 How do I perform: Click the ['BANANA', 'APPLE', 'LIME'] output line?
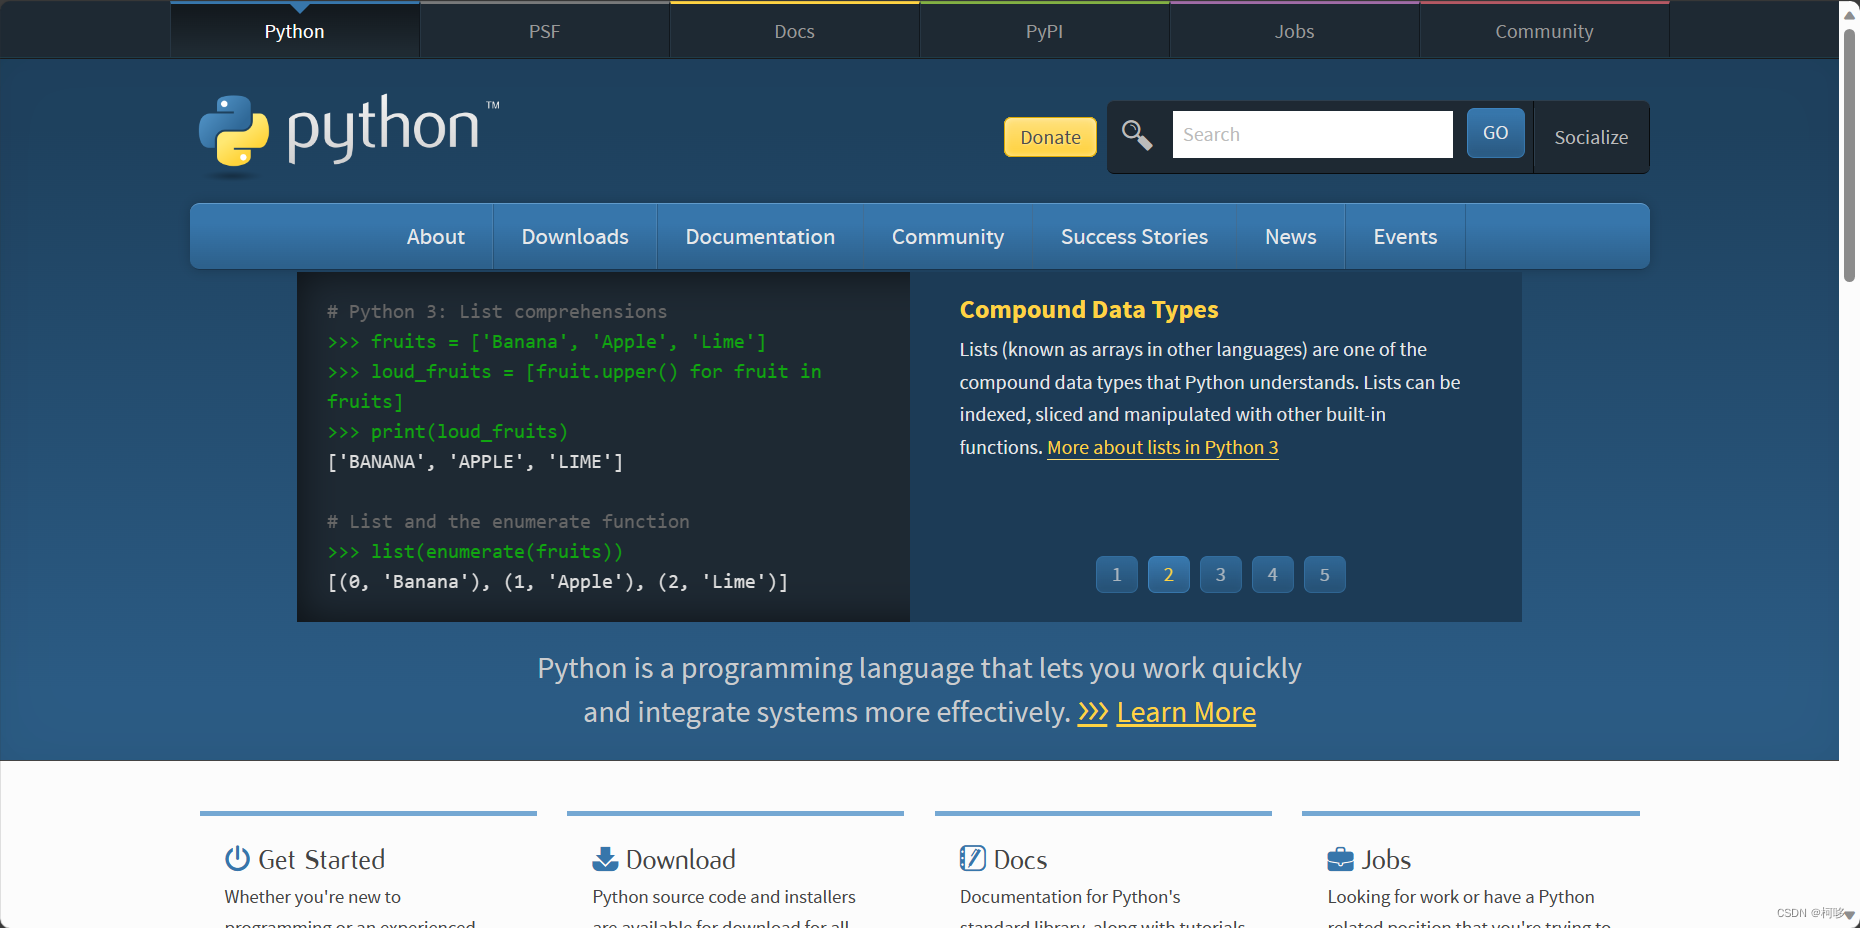pos(475,462)
